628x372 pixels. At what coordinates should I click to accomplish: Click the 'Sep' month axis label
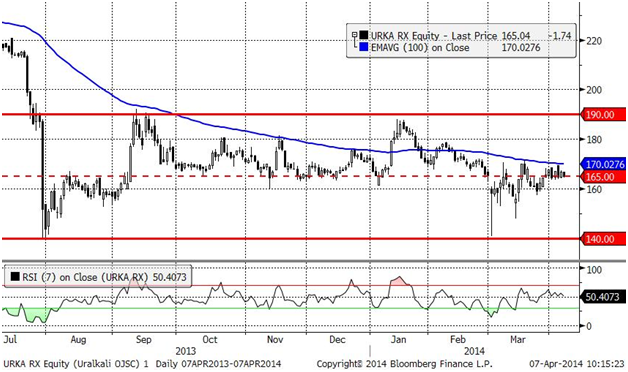click(x=143, y=340)
